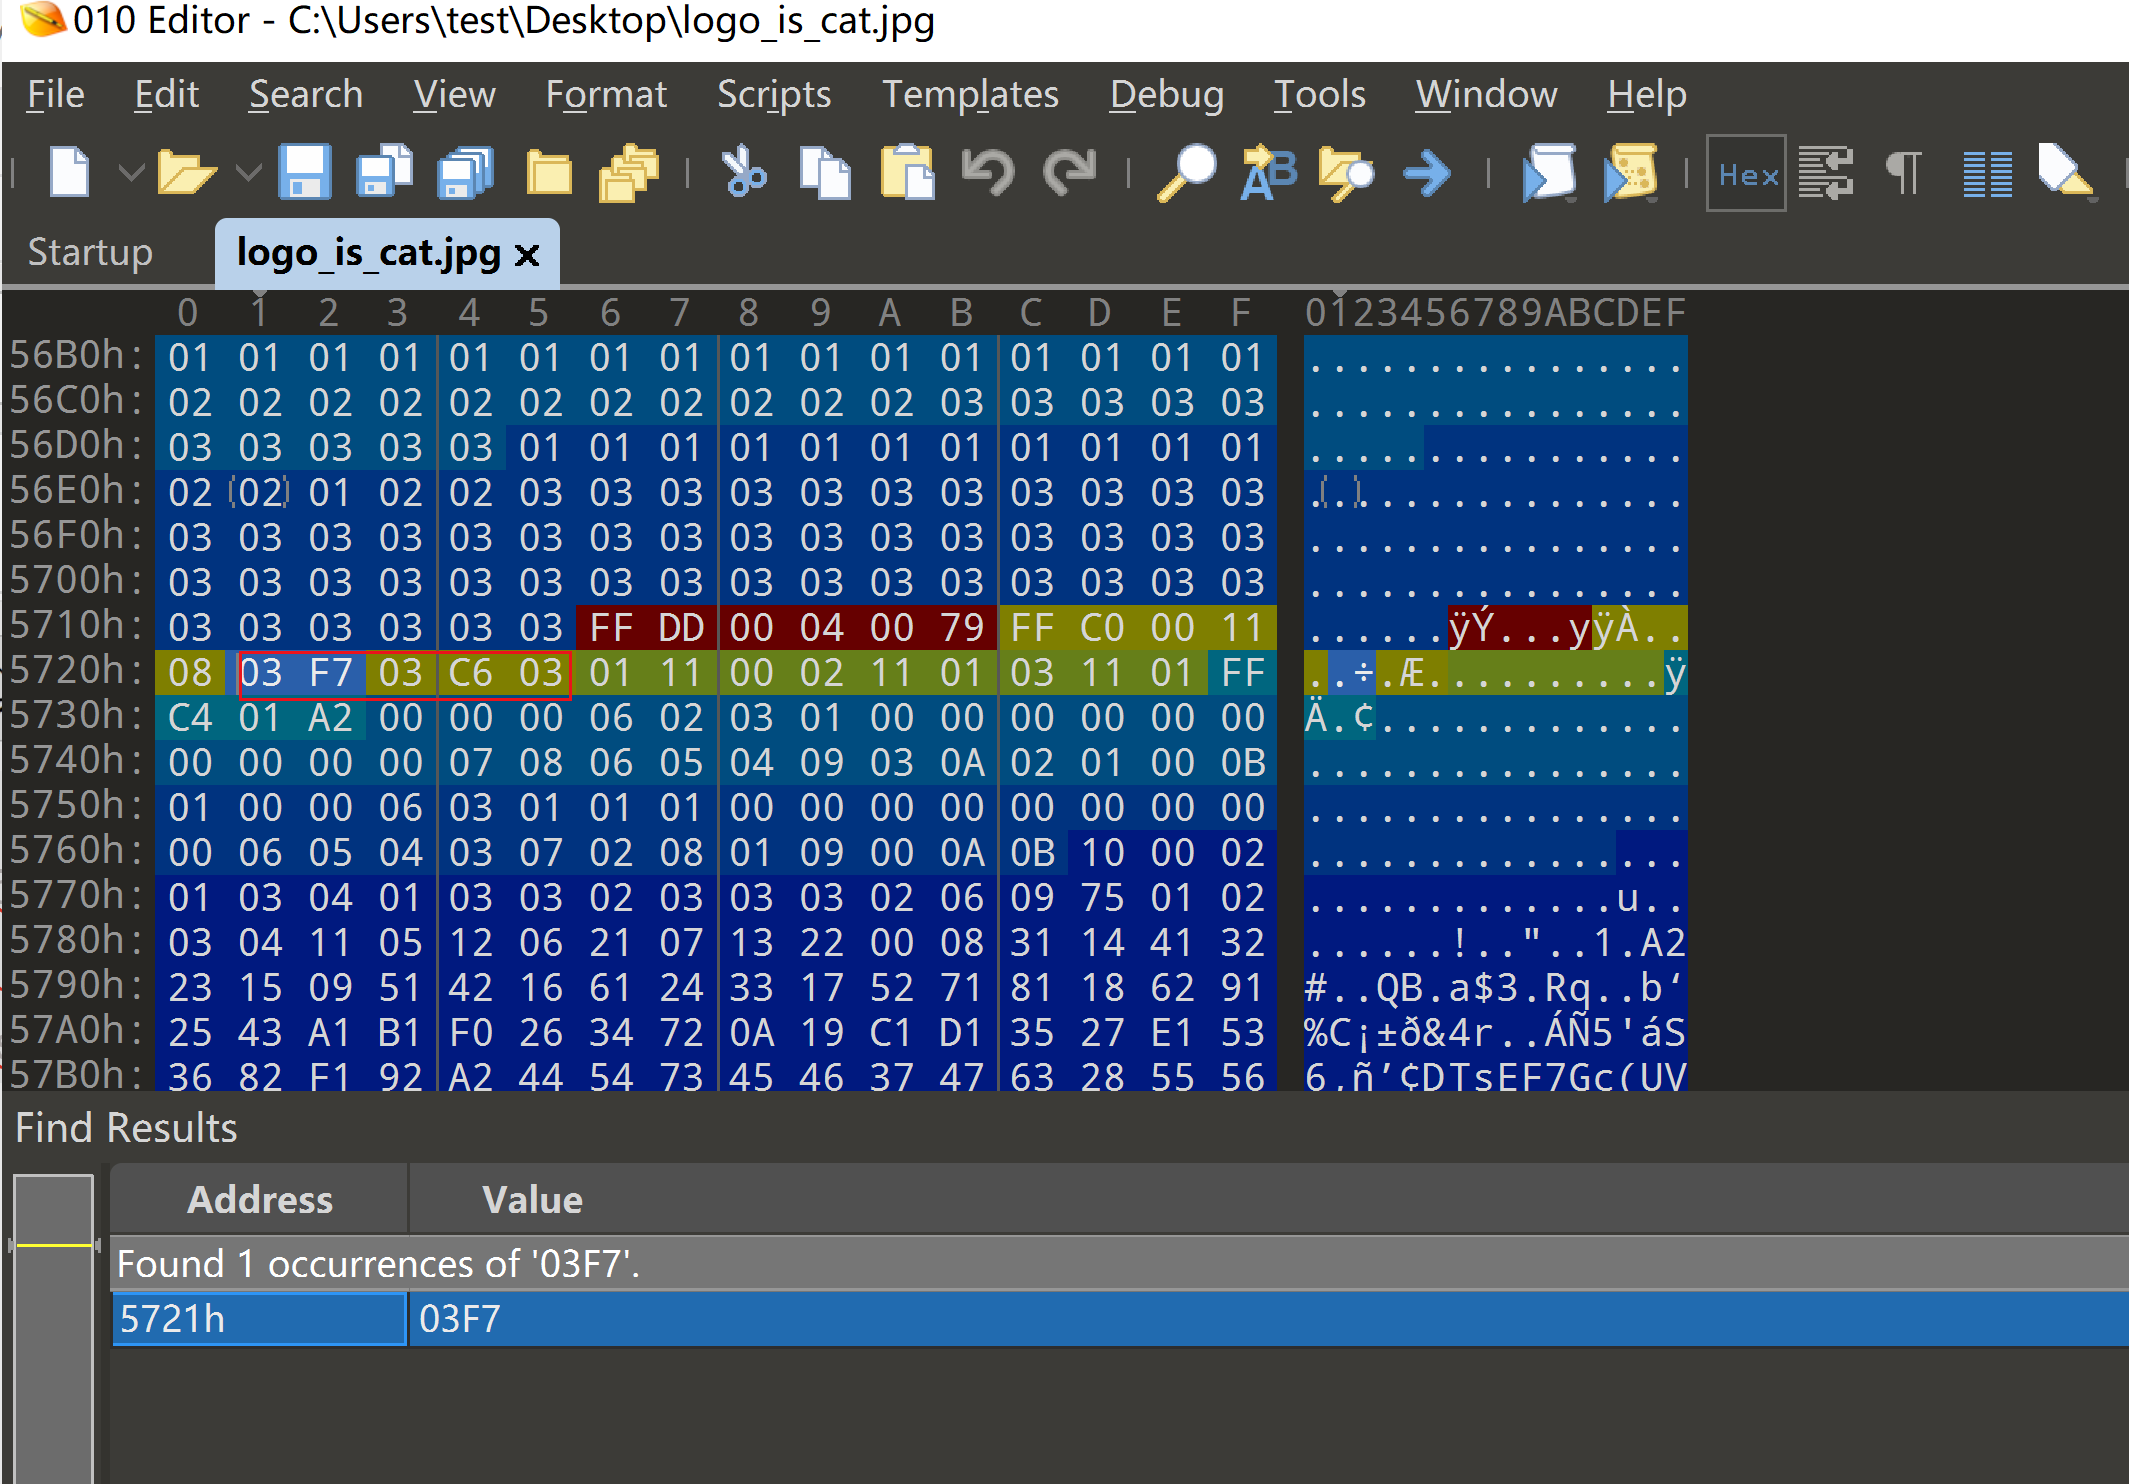Click the Find magnifying glass icon
The height and width of the screenshot is (1484, 2129).
(x=1186, y=173)
